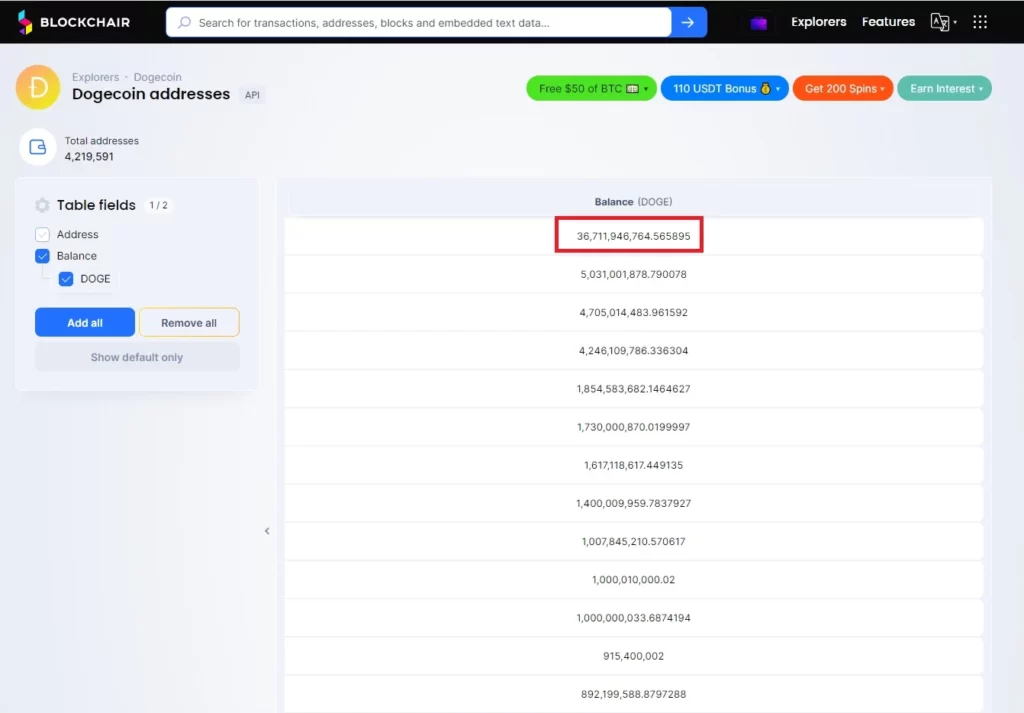Click the Table fields settings gear
The height and width of the screenshot is (713, 1024).
[x=42, y=205]
